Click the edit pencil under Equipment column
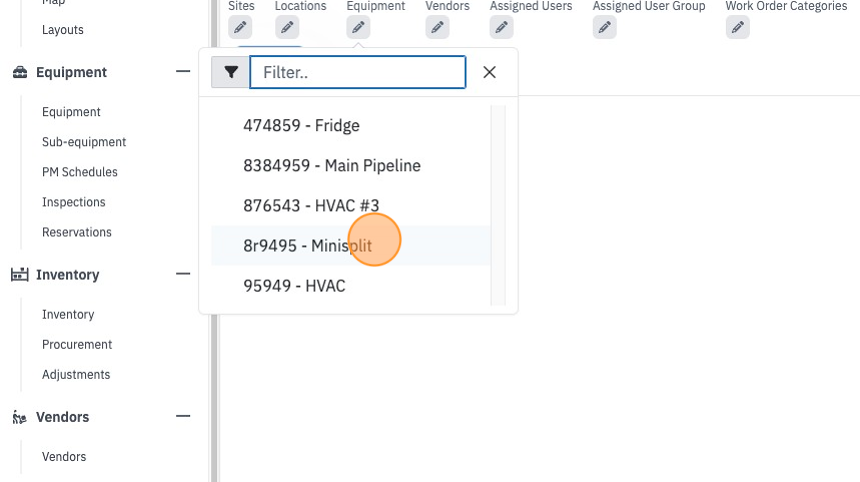The height and width of the screenshot is (482, 860). pos(358,27)
